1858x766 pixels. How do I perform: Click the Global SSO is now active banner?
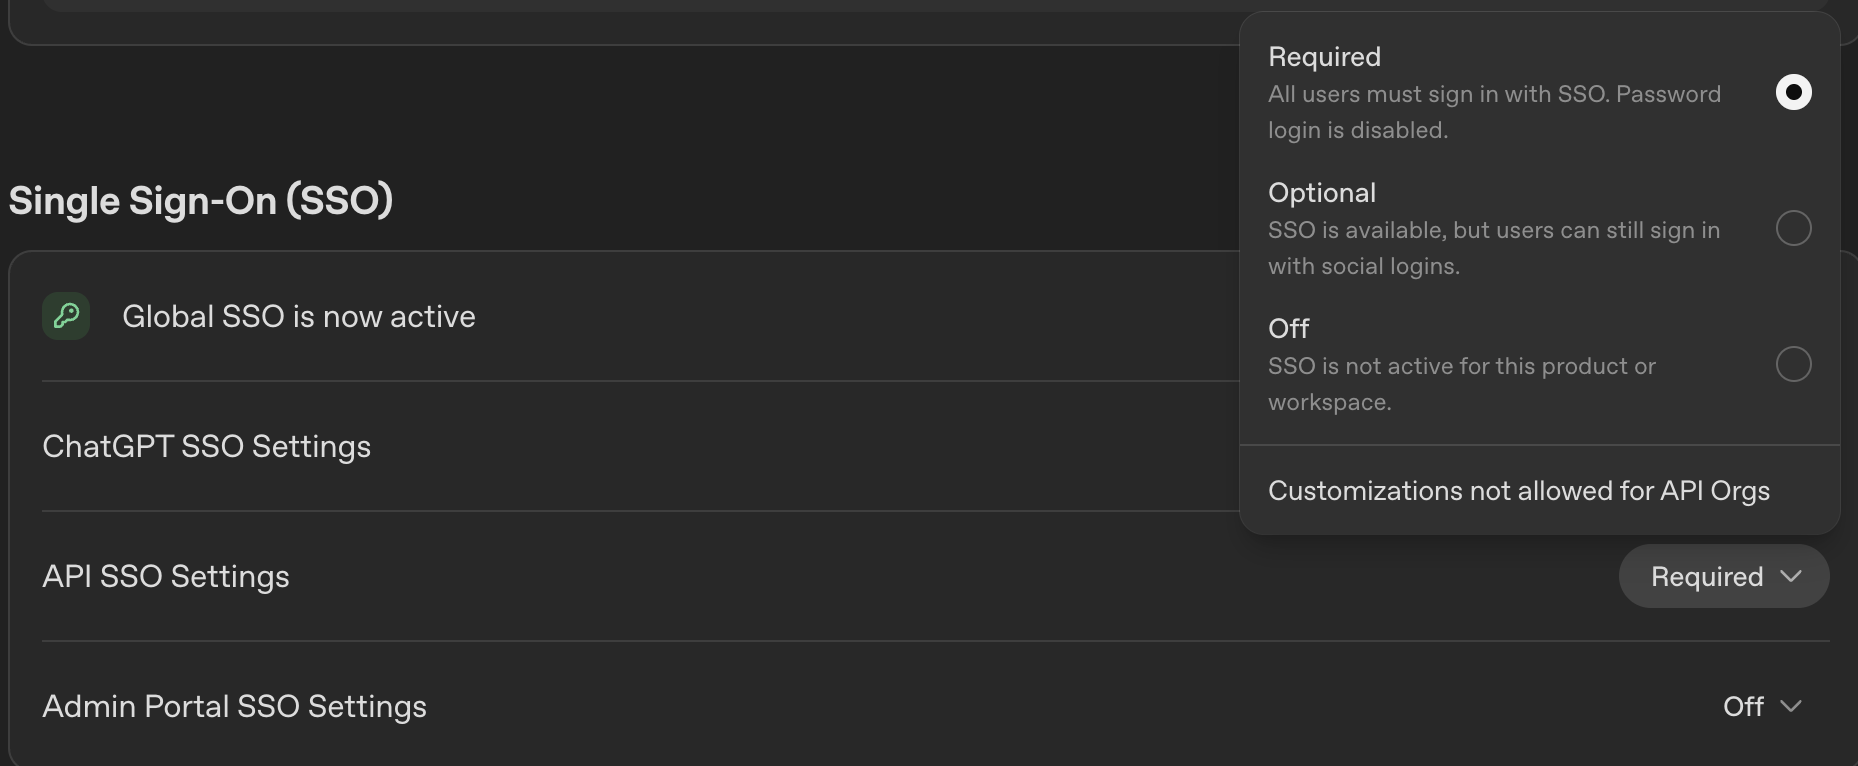(298, 316)
